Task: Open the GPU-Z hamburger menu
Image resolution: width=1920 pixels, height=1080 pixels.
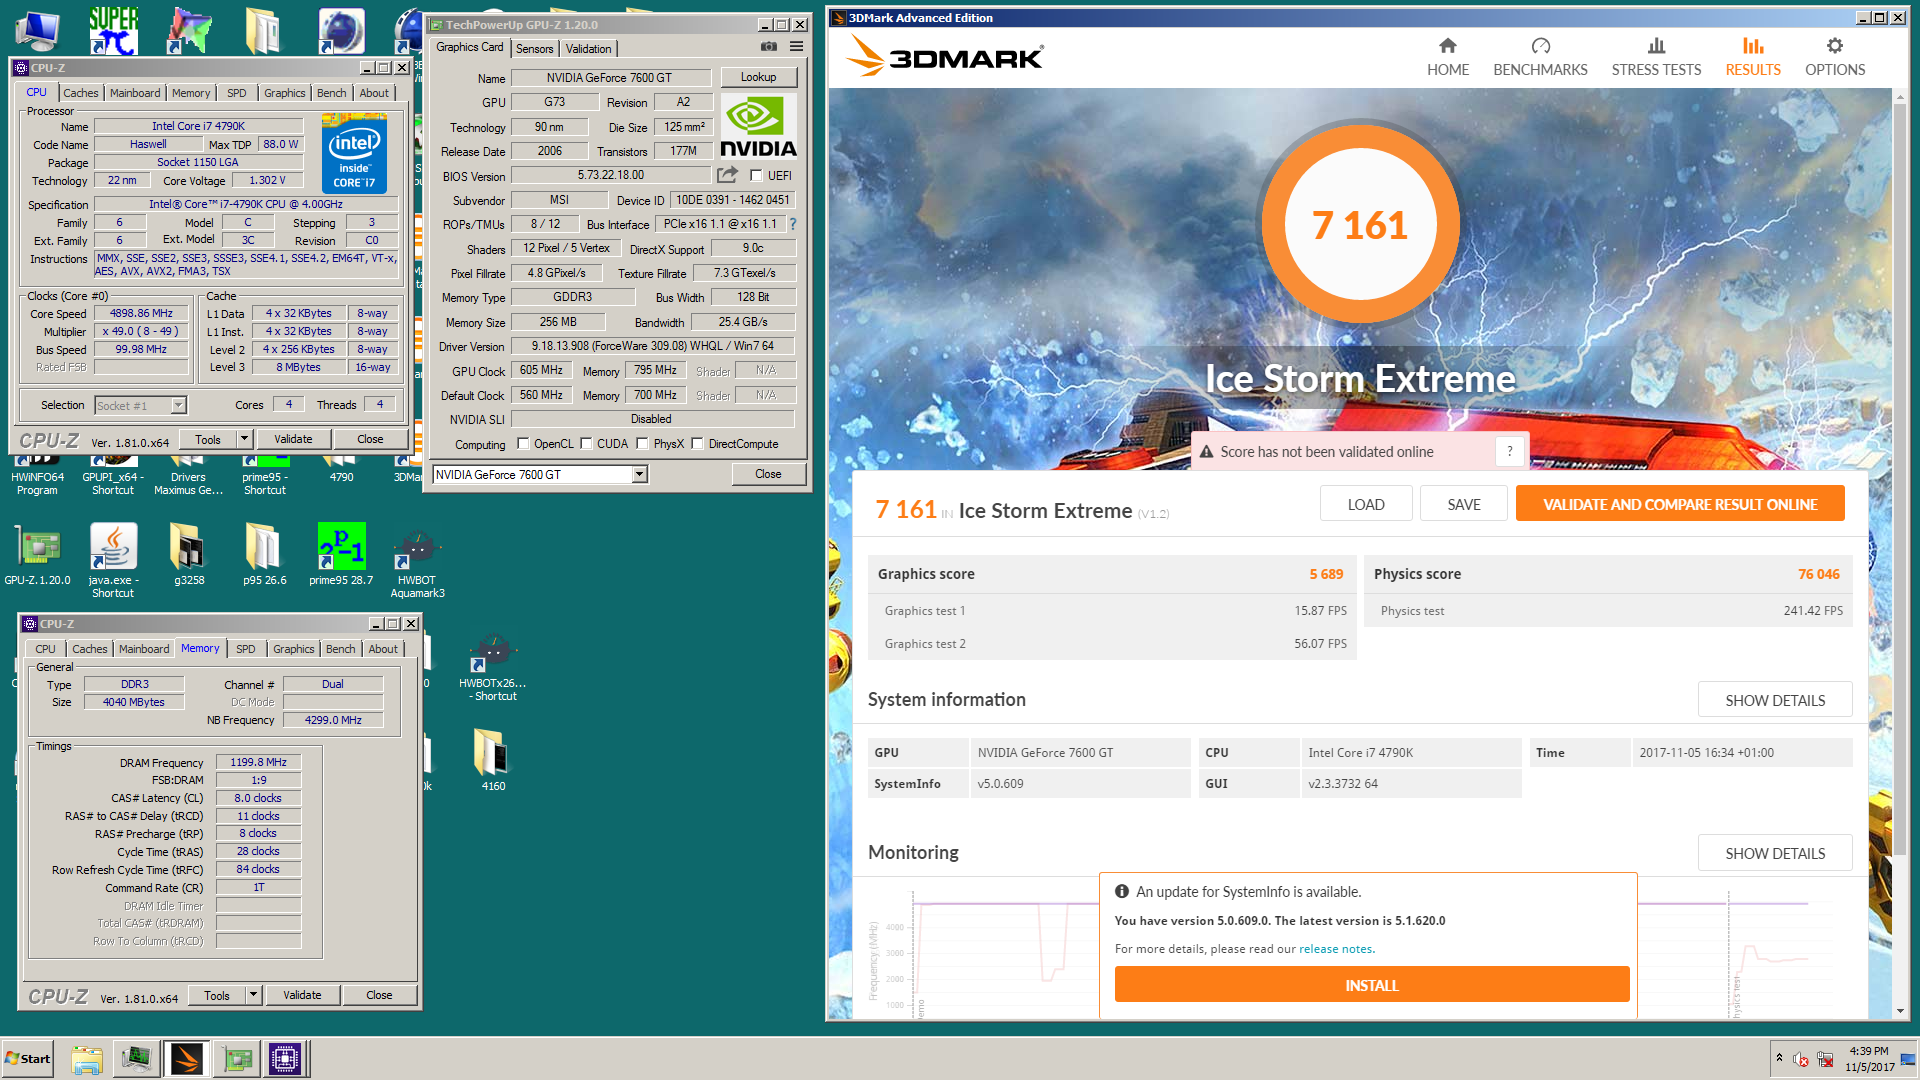Action: tap(796, 47)
